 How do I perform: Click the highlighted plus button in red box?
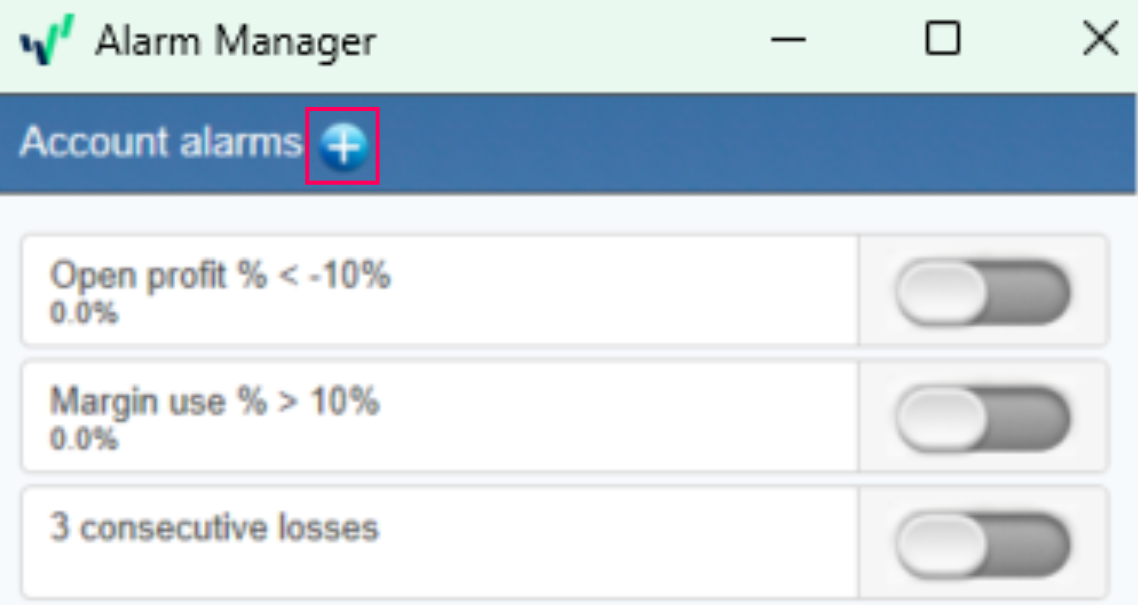click(344, 146)
